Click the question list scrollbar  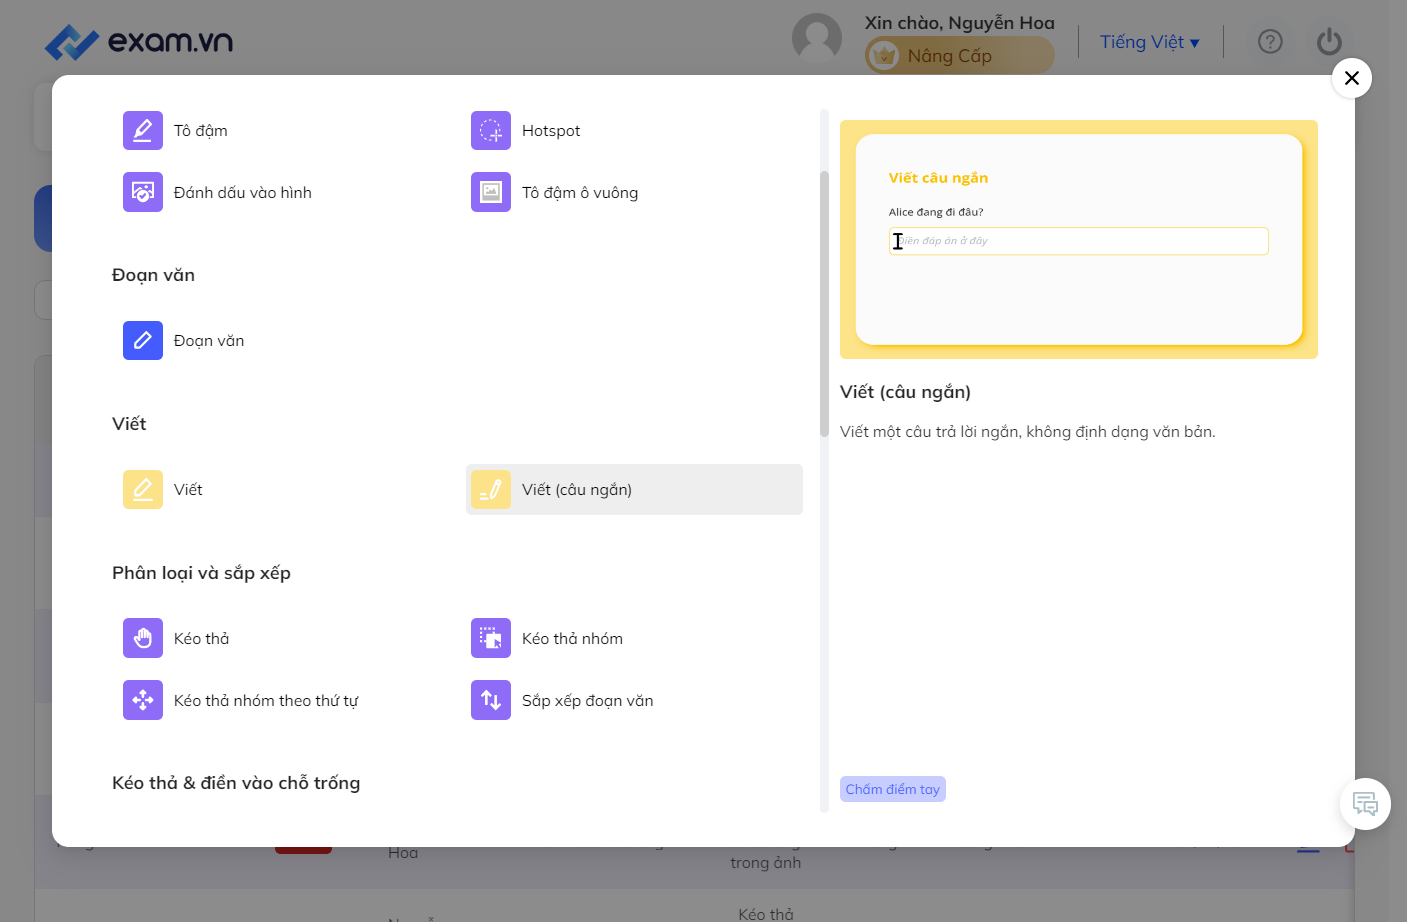tap(824, 304)
